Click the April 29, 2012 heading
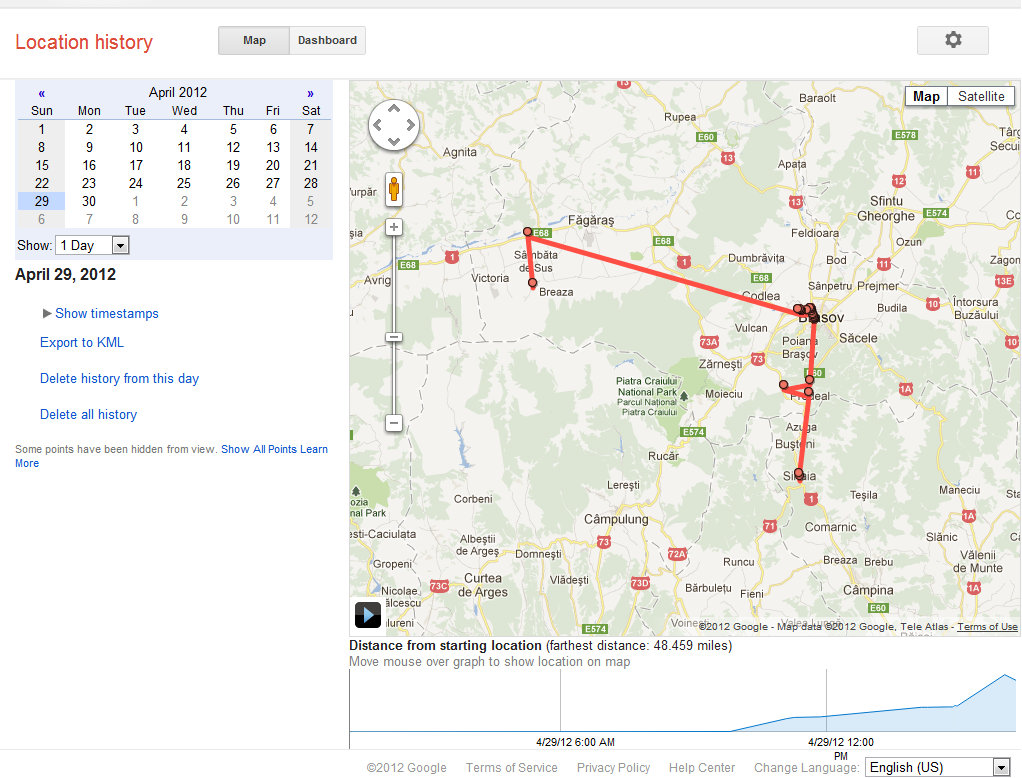The height and width of the screenshot is (778, 1022). 65,274
